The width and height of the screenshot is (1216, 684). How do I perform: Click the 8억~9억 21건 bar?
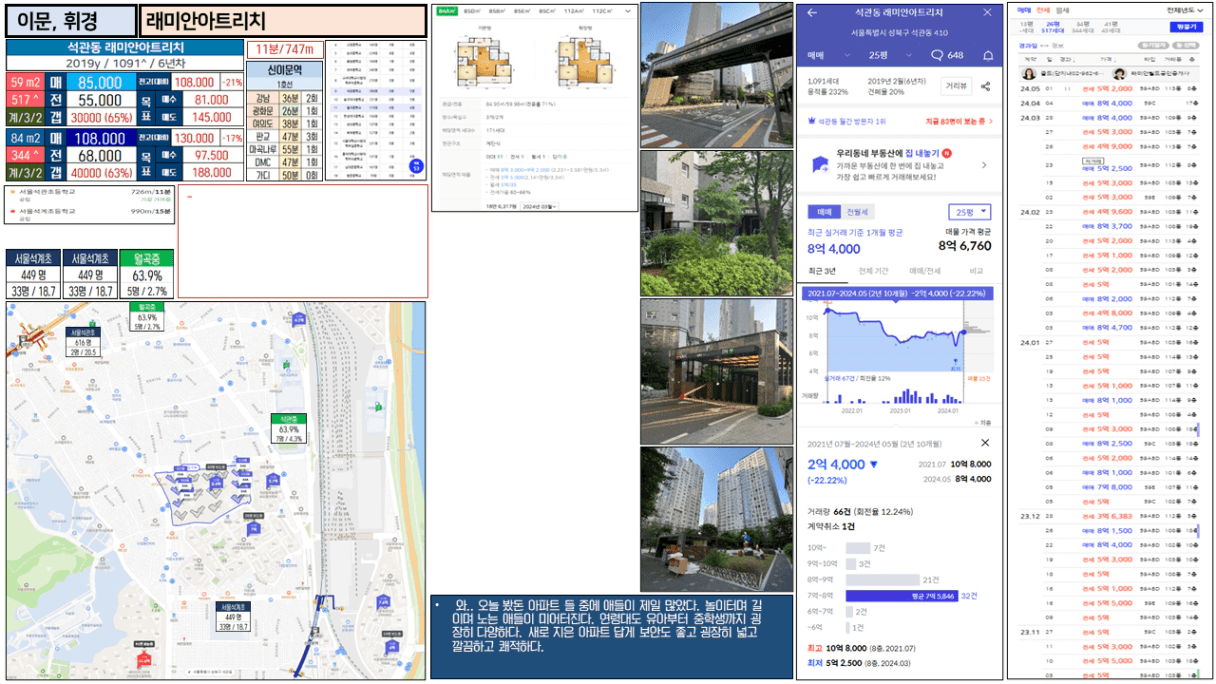882,579
